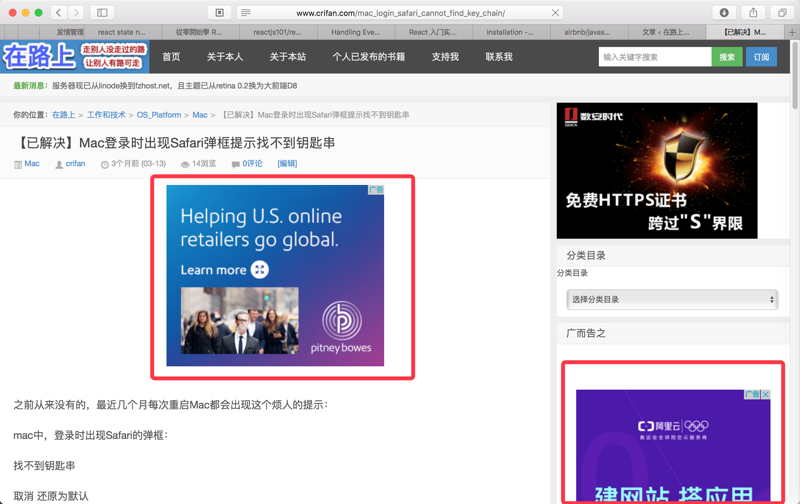
Task: Click the [编辑] edit link
Action: pos(287,163)
